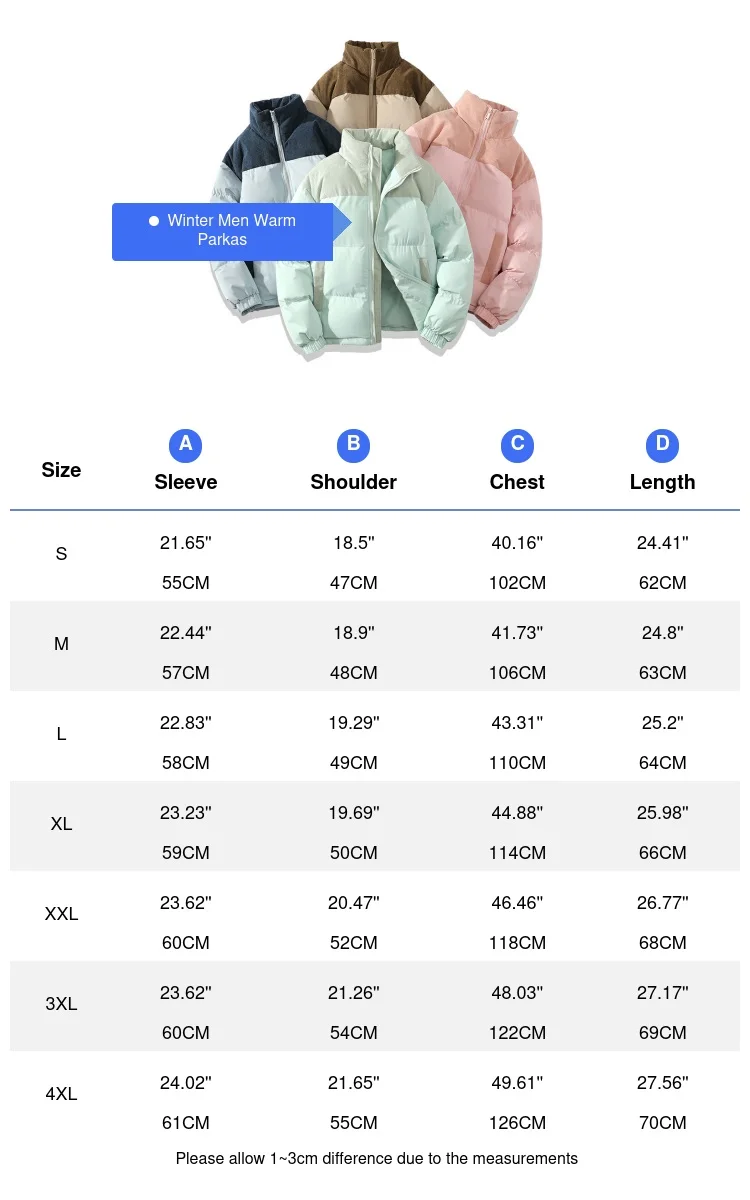The image size is (750, 1200).
Task: Click the blue C circle icon
Action: tap(517, 444)
